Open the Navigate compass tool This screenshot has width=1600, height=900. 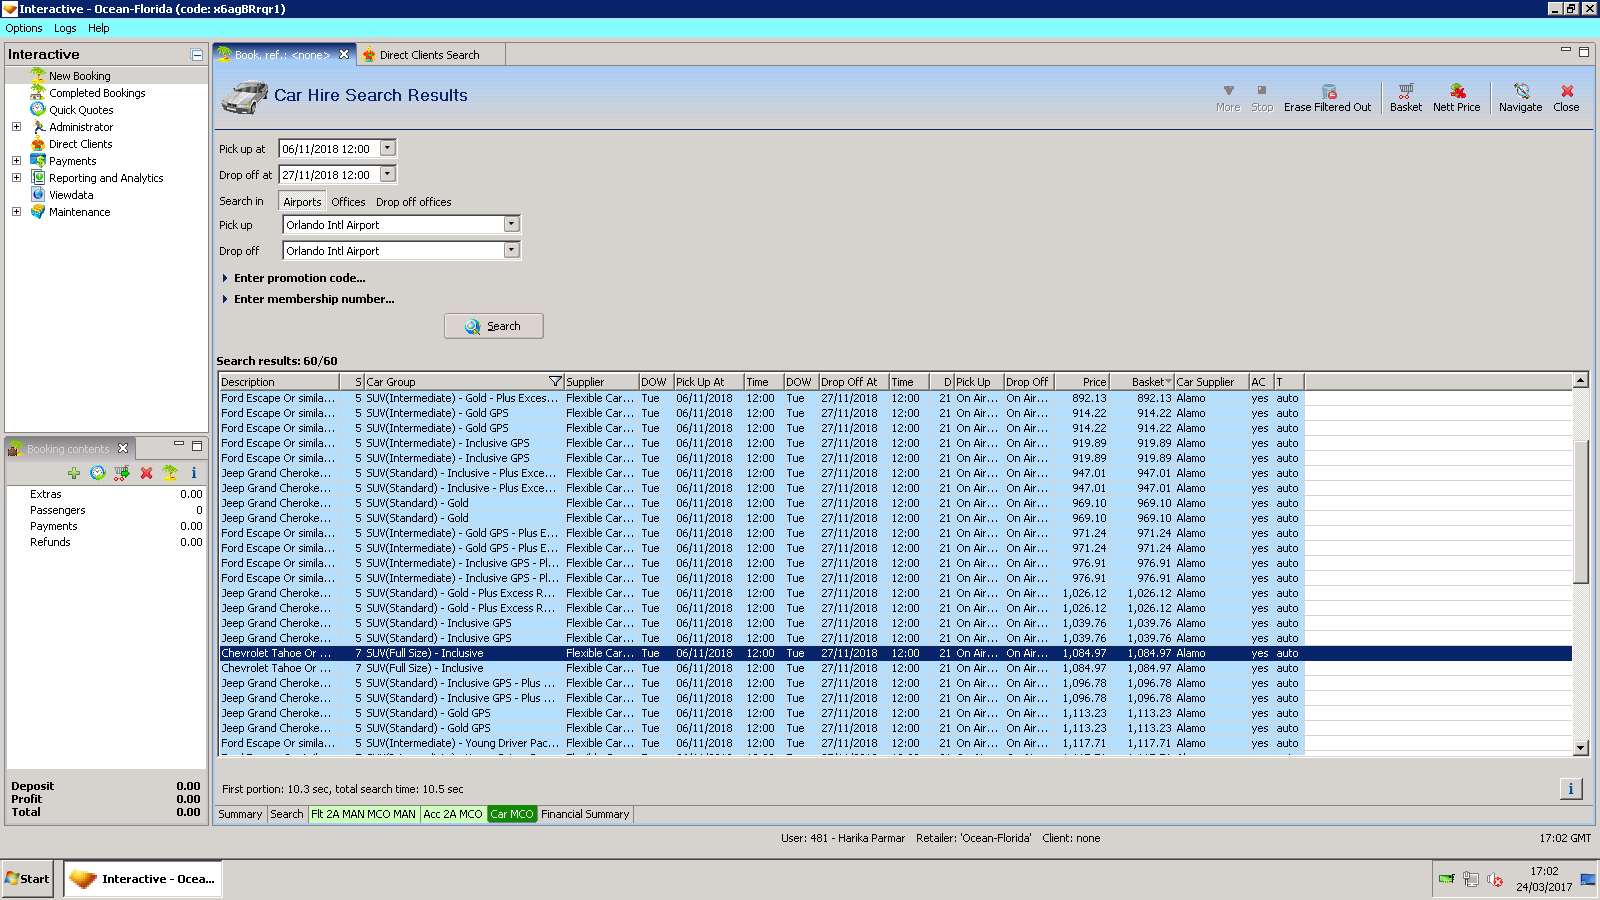[x=1520, y=92]
